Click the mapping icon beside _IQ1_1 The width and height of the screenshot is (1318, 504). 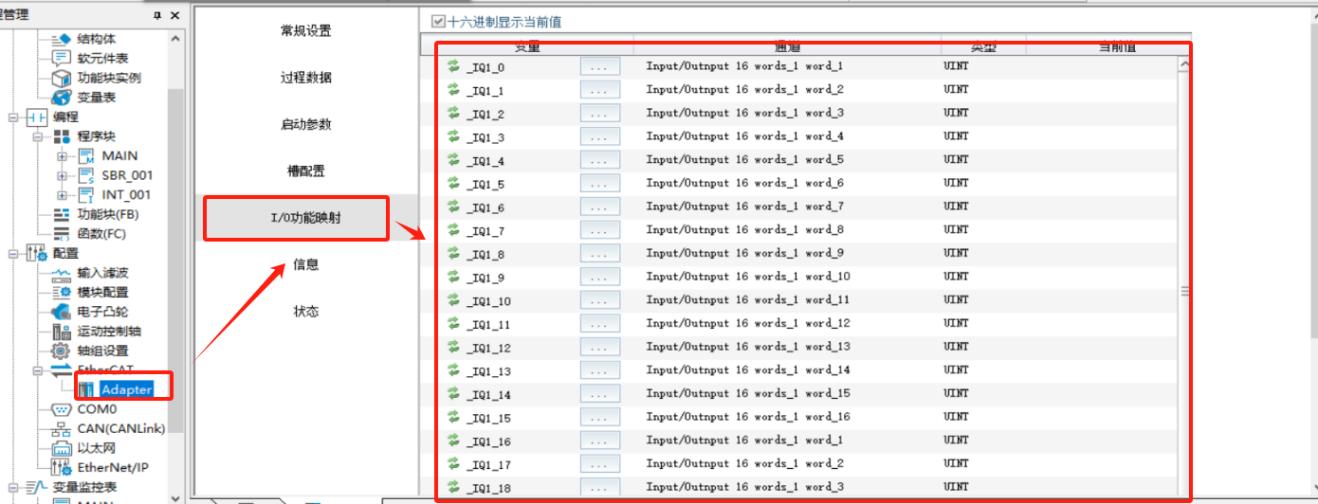tap(453, 89)
